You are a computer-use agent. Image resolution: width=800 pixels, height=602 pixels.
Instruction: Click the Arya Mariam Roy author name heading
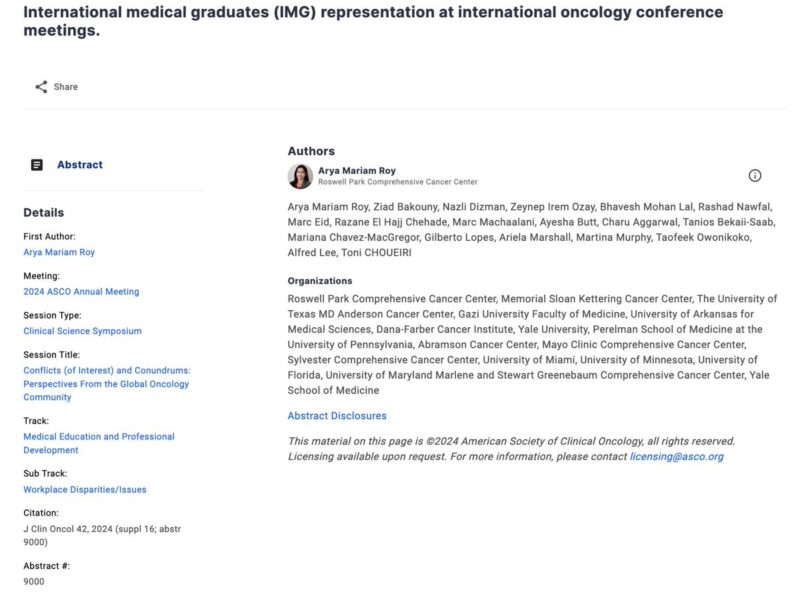pos(357,170)
